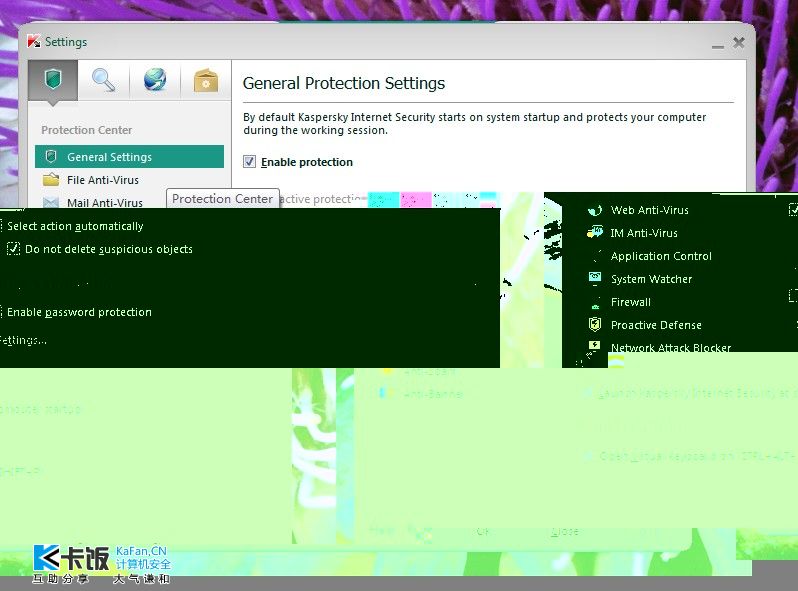Open the Protection Center shield tab
798x591 pixels.
53,80
